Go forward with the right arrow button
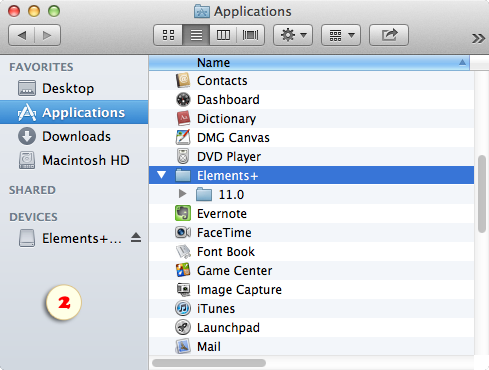Screen dimensions: 489x370 47,35
